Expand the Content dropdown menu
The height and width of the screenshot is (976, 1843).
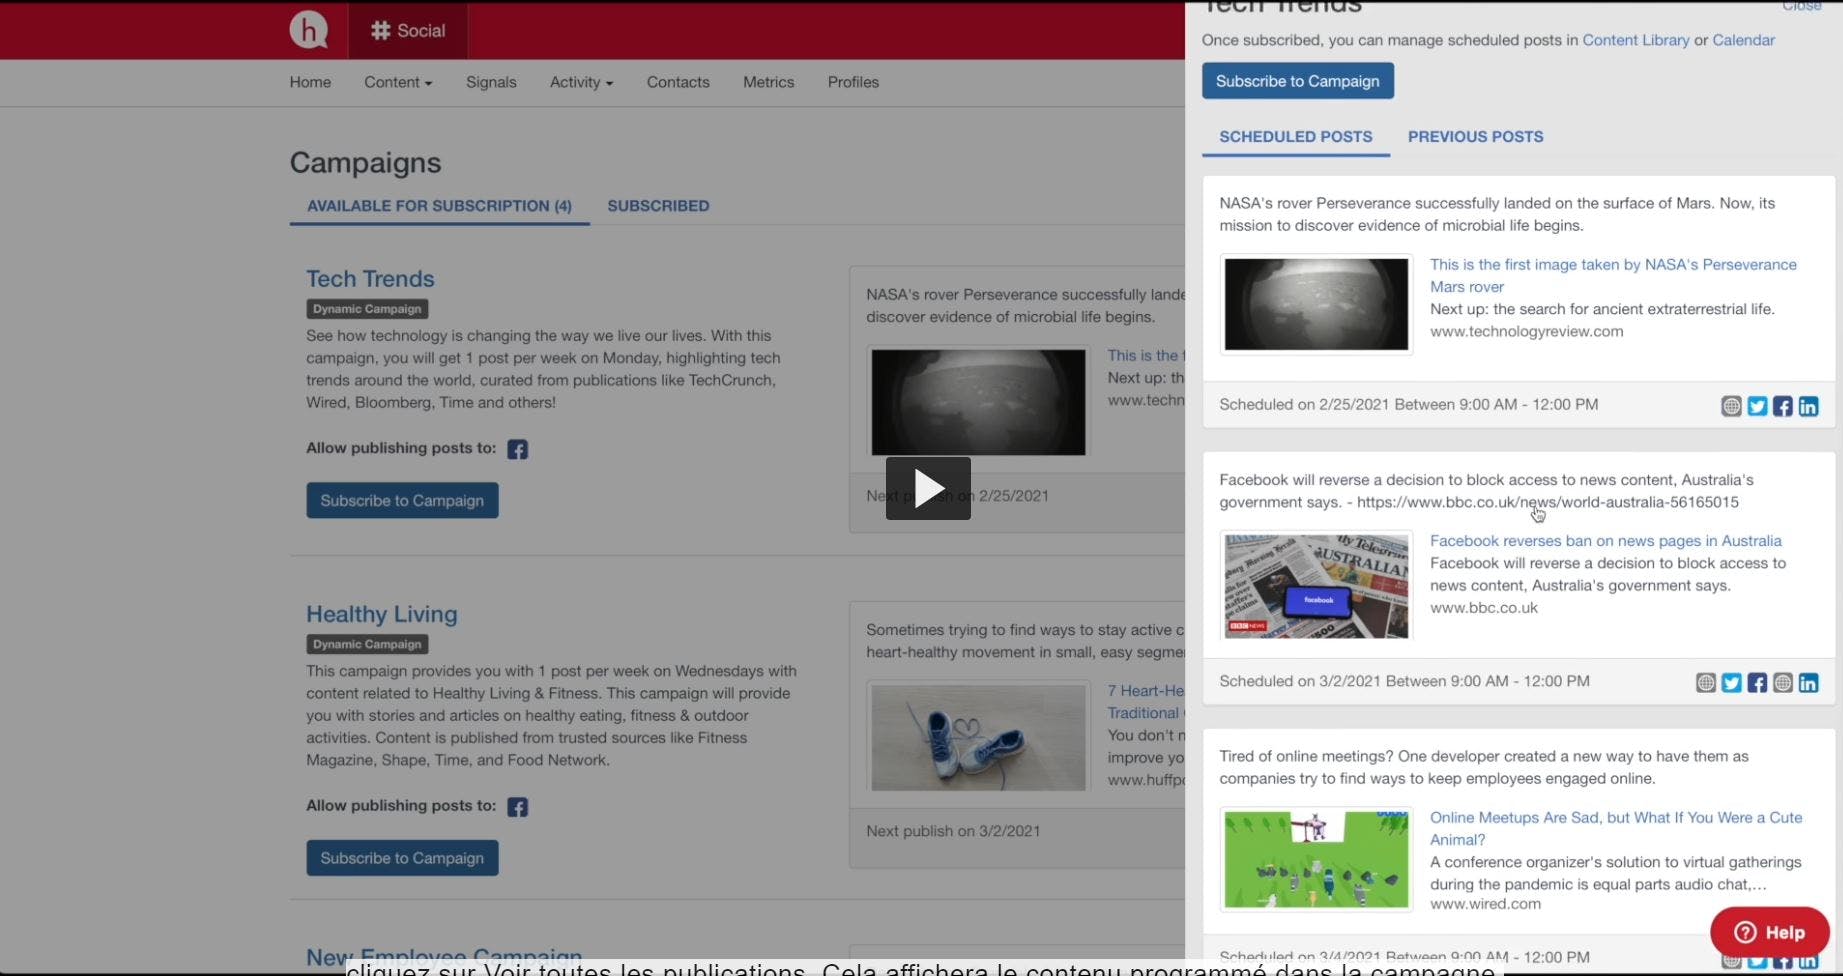click(x=398, y=82)
